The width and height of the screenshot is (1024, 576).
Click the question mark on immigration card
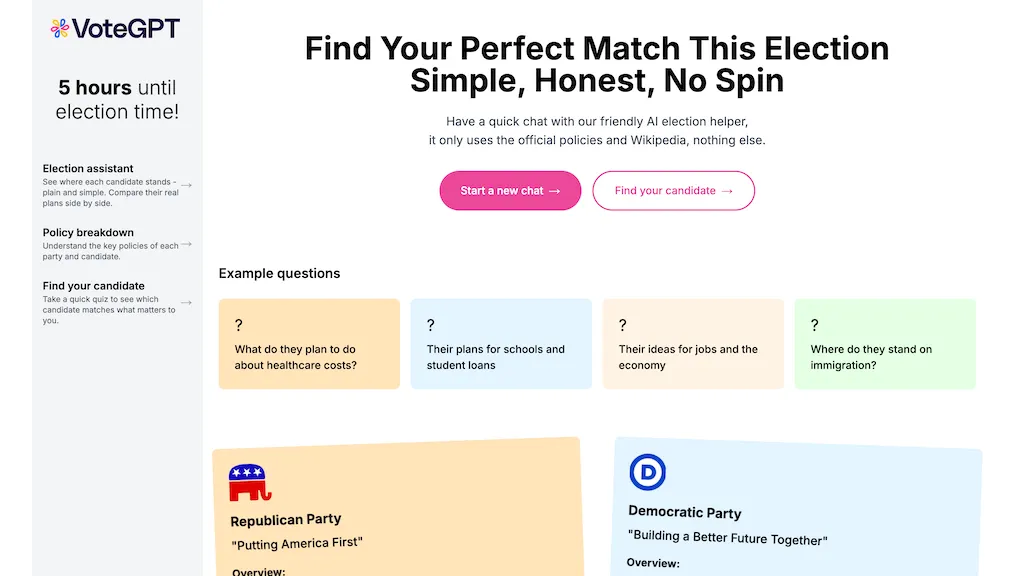tap(814, 325)
